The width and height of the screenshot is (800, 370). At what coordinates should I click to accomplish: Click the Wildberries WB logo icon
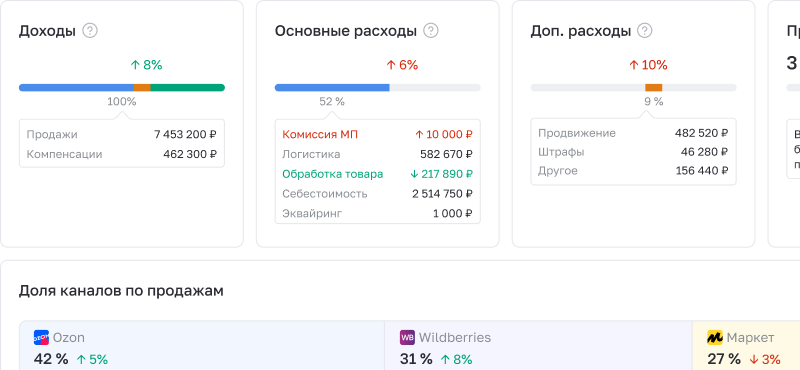pos(408,337)
